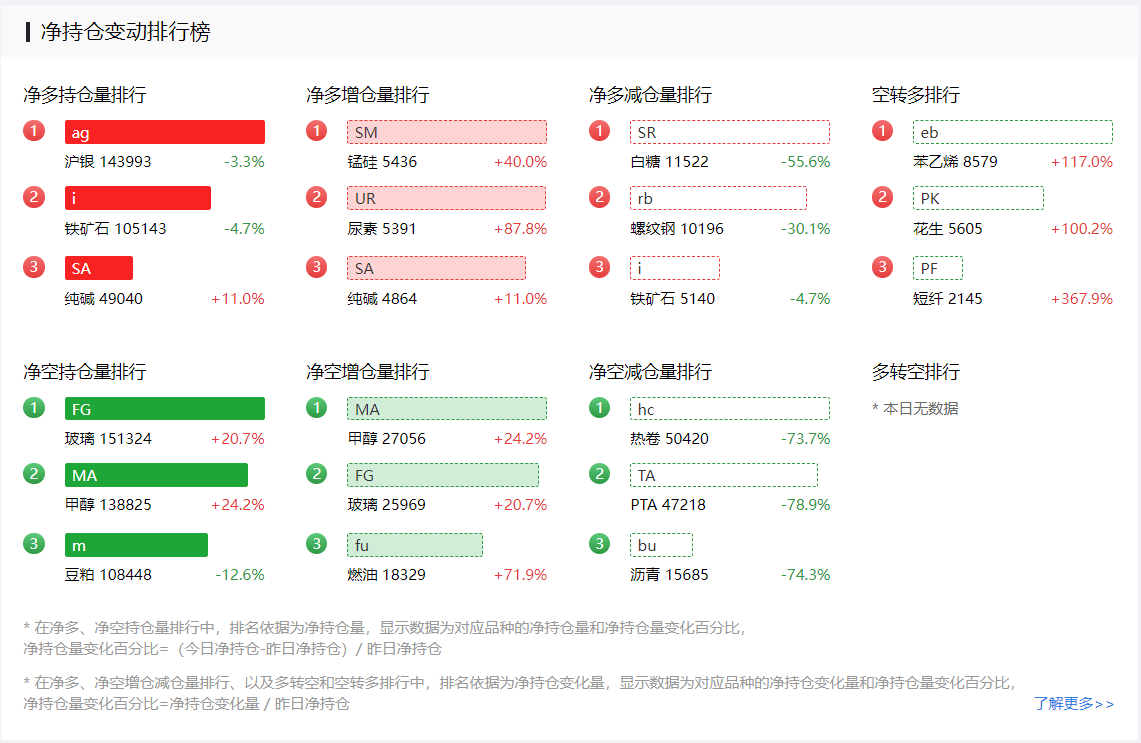Click the 净持仓变动排行榜 heading
This screenshot has height=743, width=1141.
[x=125, y=32]
